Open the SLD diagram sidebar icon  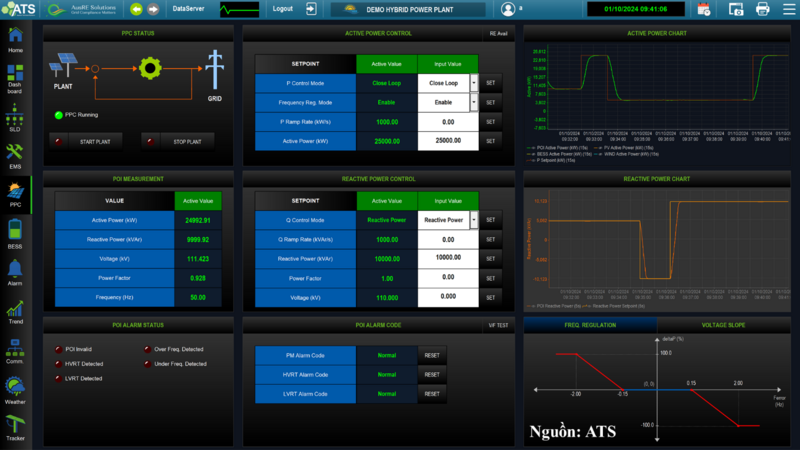coord(14,115)
